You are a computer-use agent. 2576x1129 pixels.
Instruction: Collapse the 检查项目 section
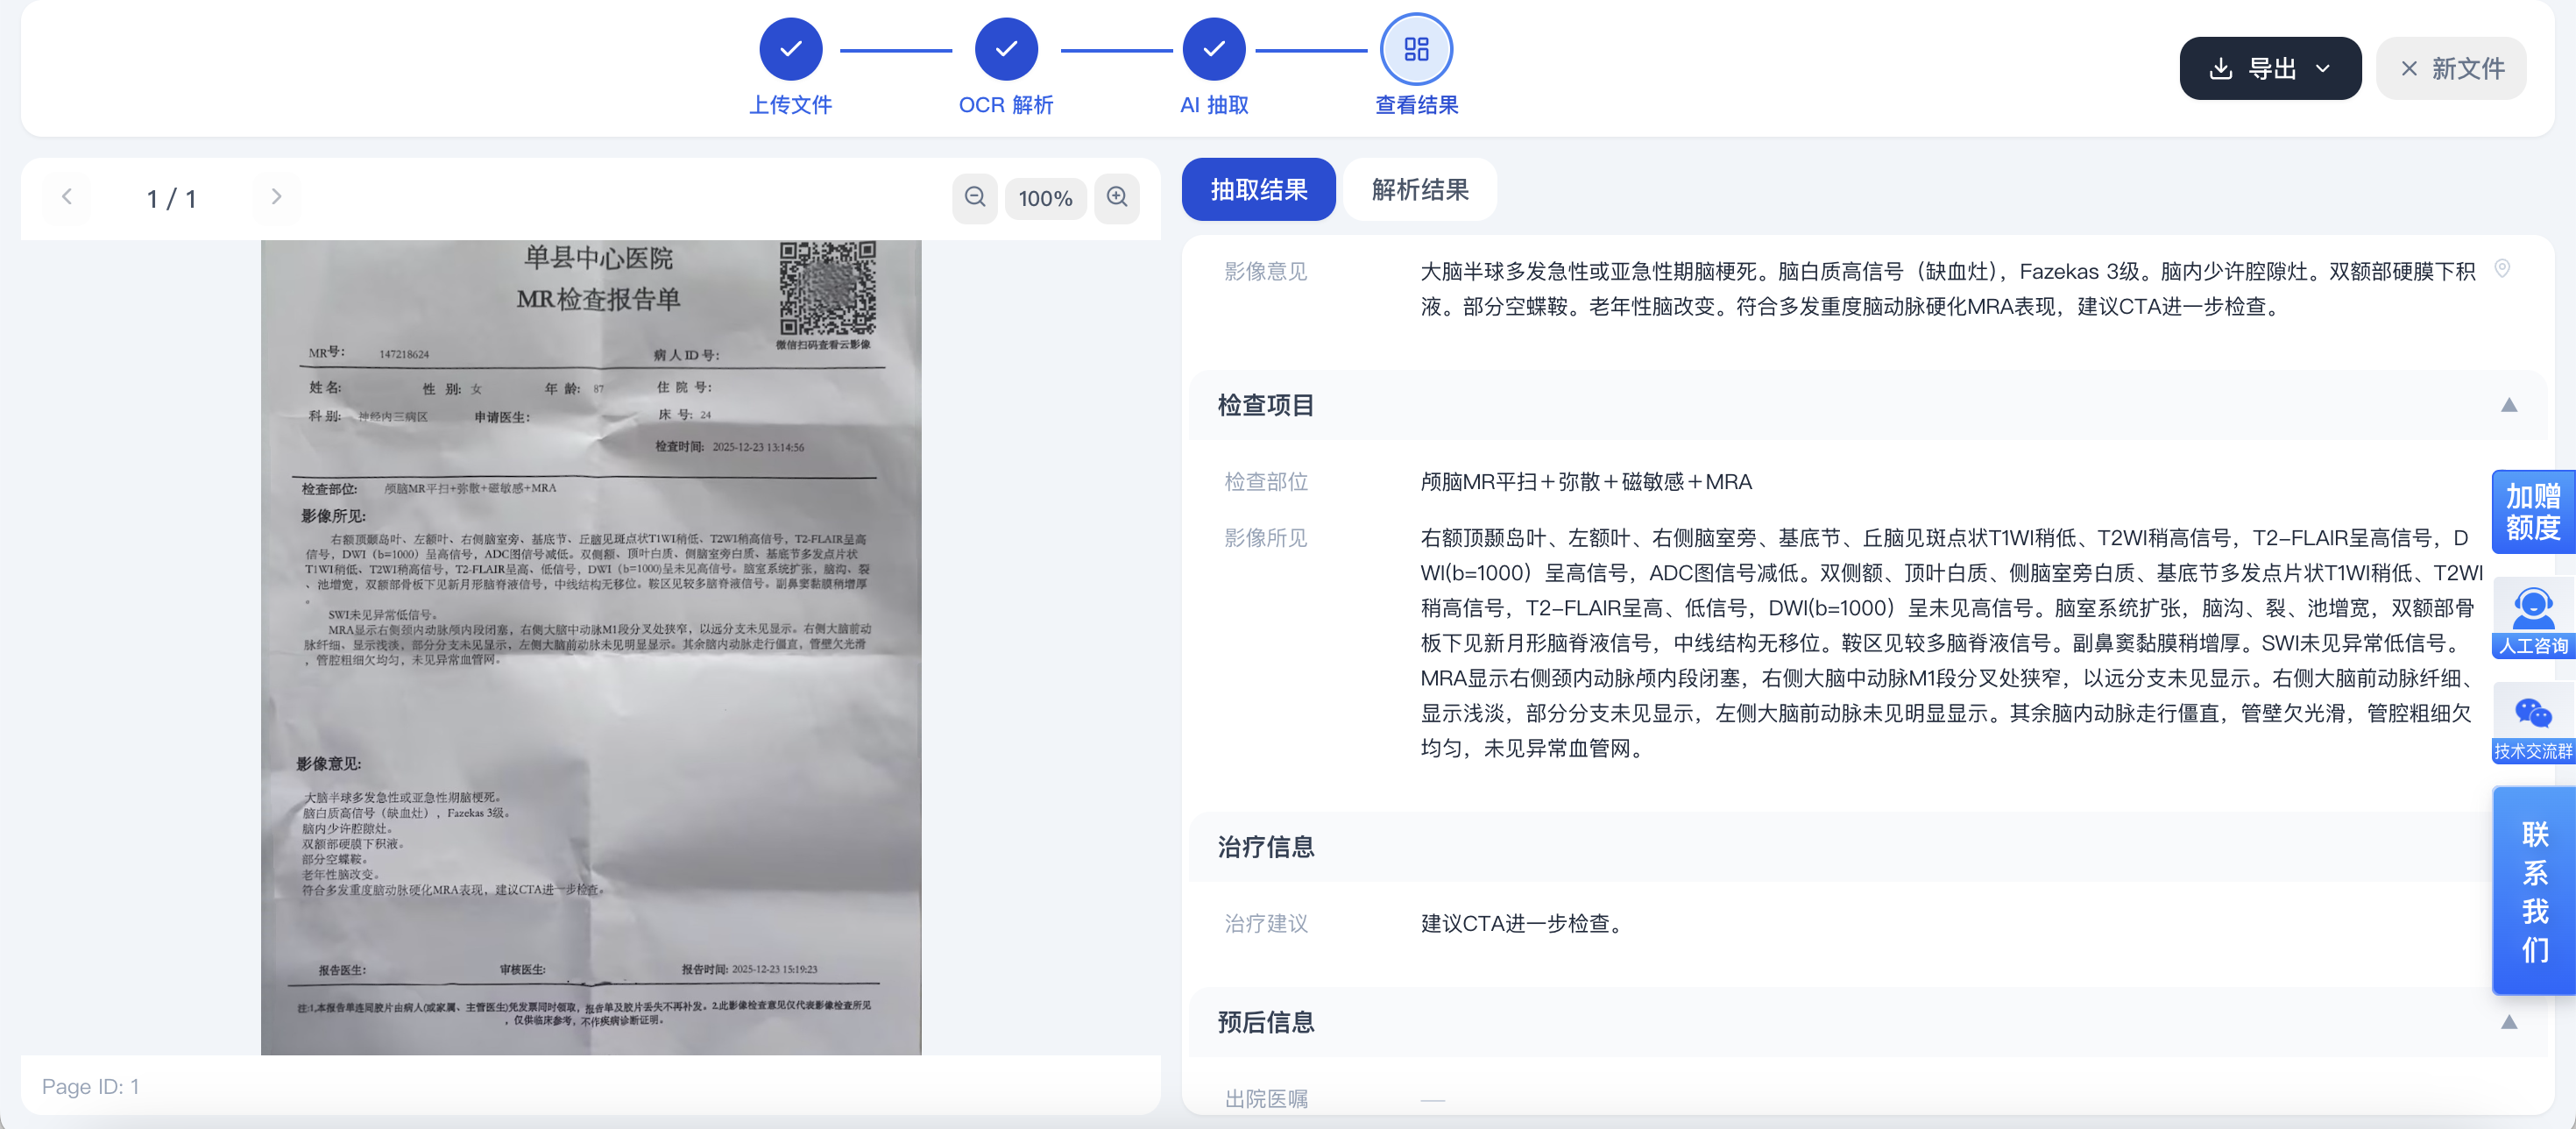(x=2509, y=405)
